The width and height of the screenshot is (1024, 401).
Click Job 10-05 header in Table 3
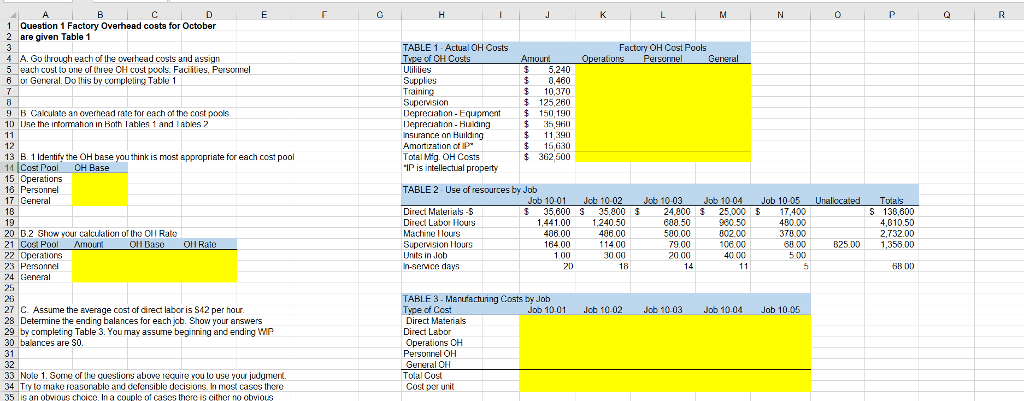[x=780, y=309]
